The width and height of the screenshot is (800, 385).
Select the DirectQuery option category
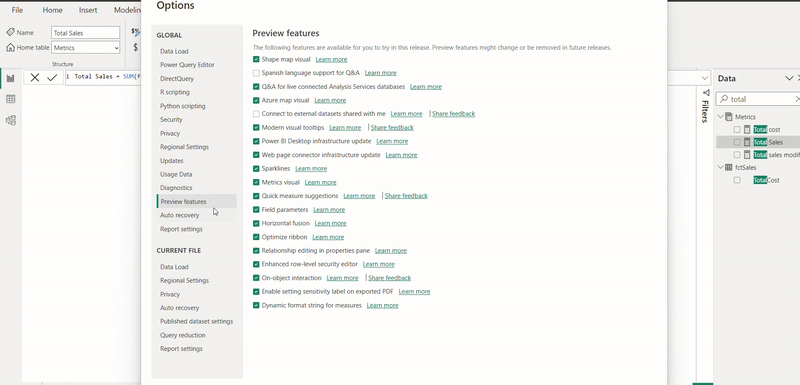pyautogui.click(x=177, y=79)
